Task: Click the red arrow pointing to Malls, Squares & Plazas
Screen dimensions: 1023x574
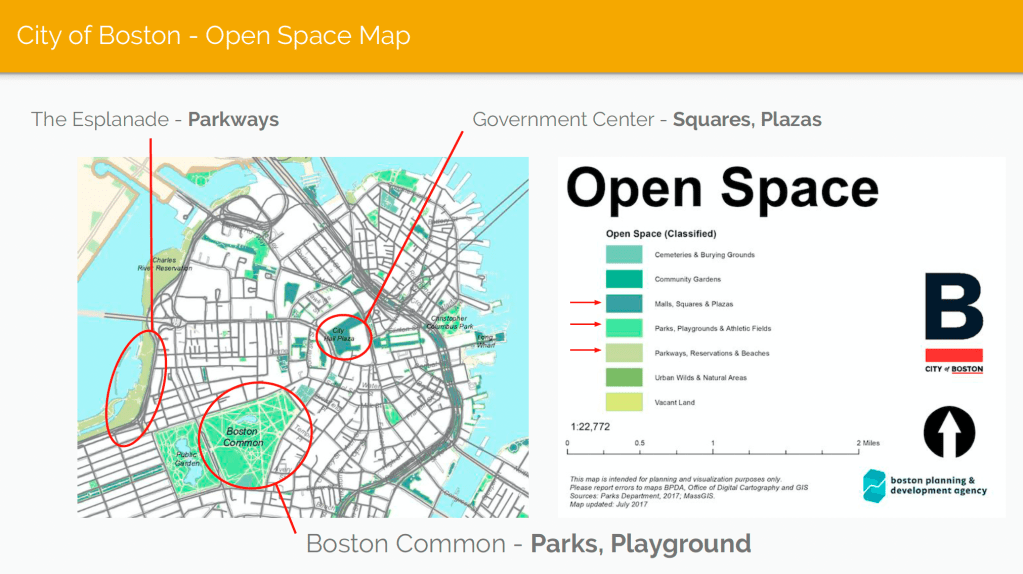Action: click(x=583, y=303)
